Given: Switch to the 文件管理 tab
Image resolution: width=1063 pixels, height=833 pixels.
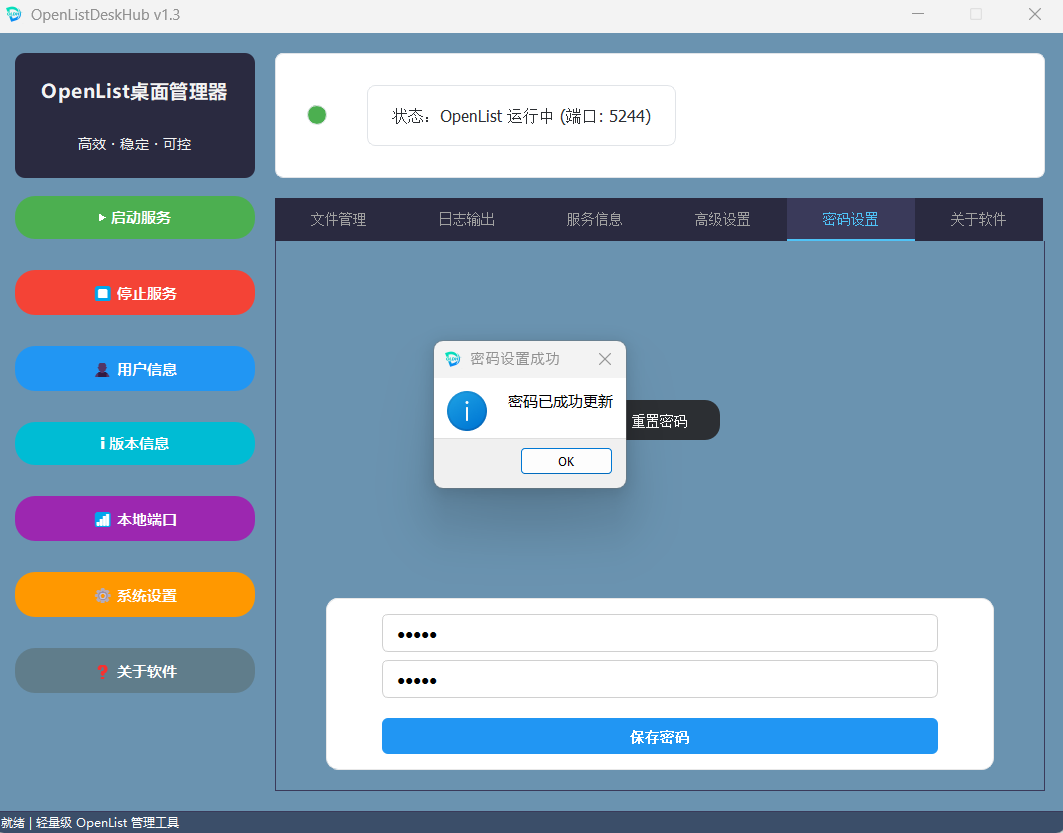Looking at the screenshot, I should (x=338, y=219).
